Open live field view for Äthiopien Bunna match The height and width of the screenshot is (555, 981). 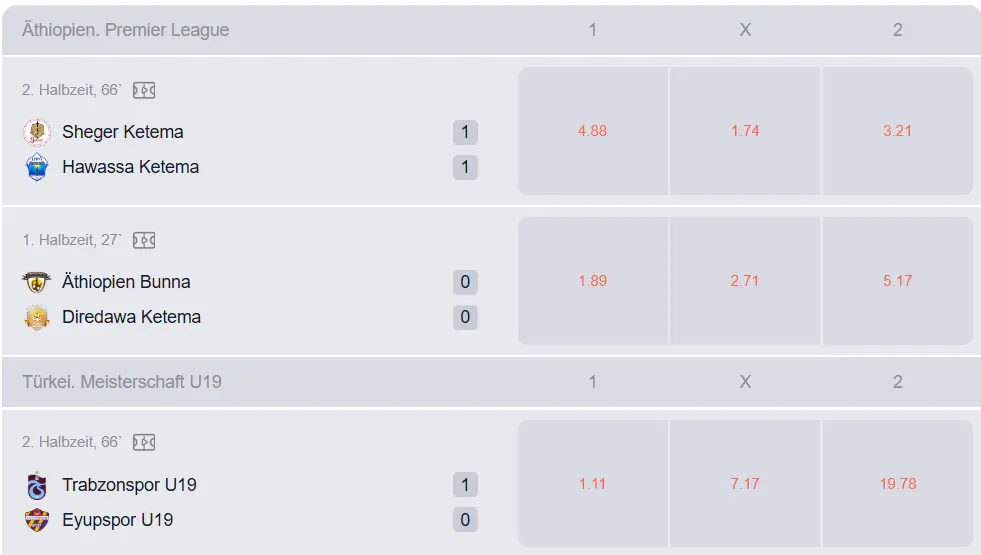point(144,240)
